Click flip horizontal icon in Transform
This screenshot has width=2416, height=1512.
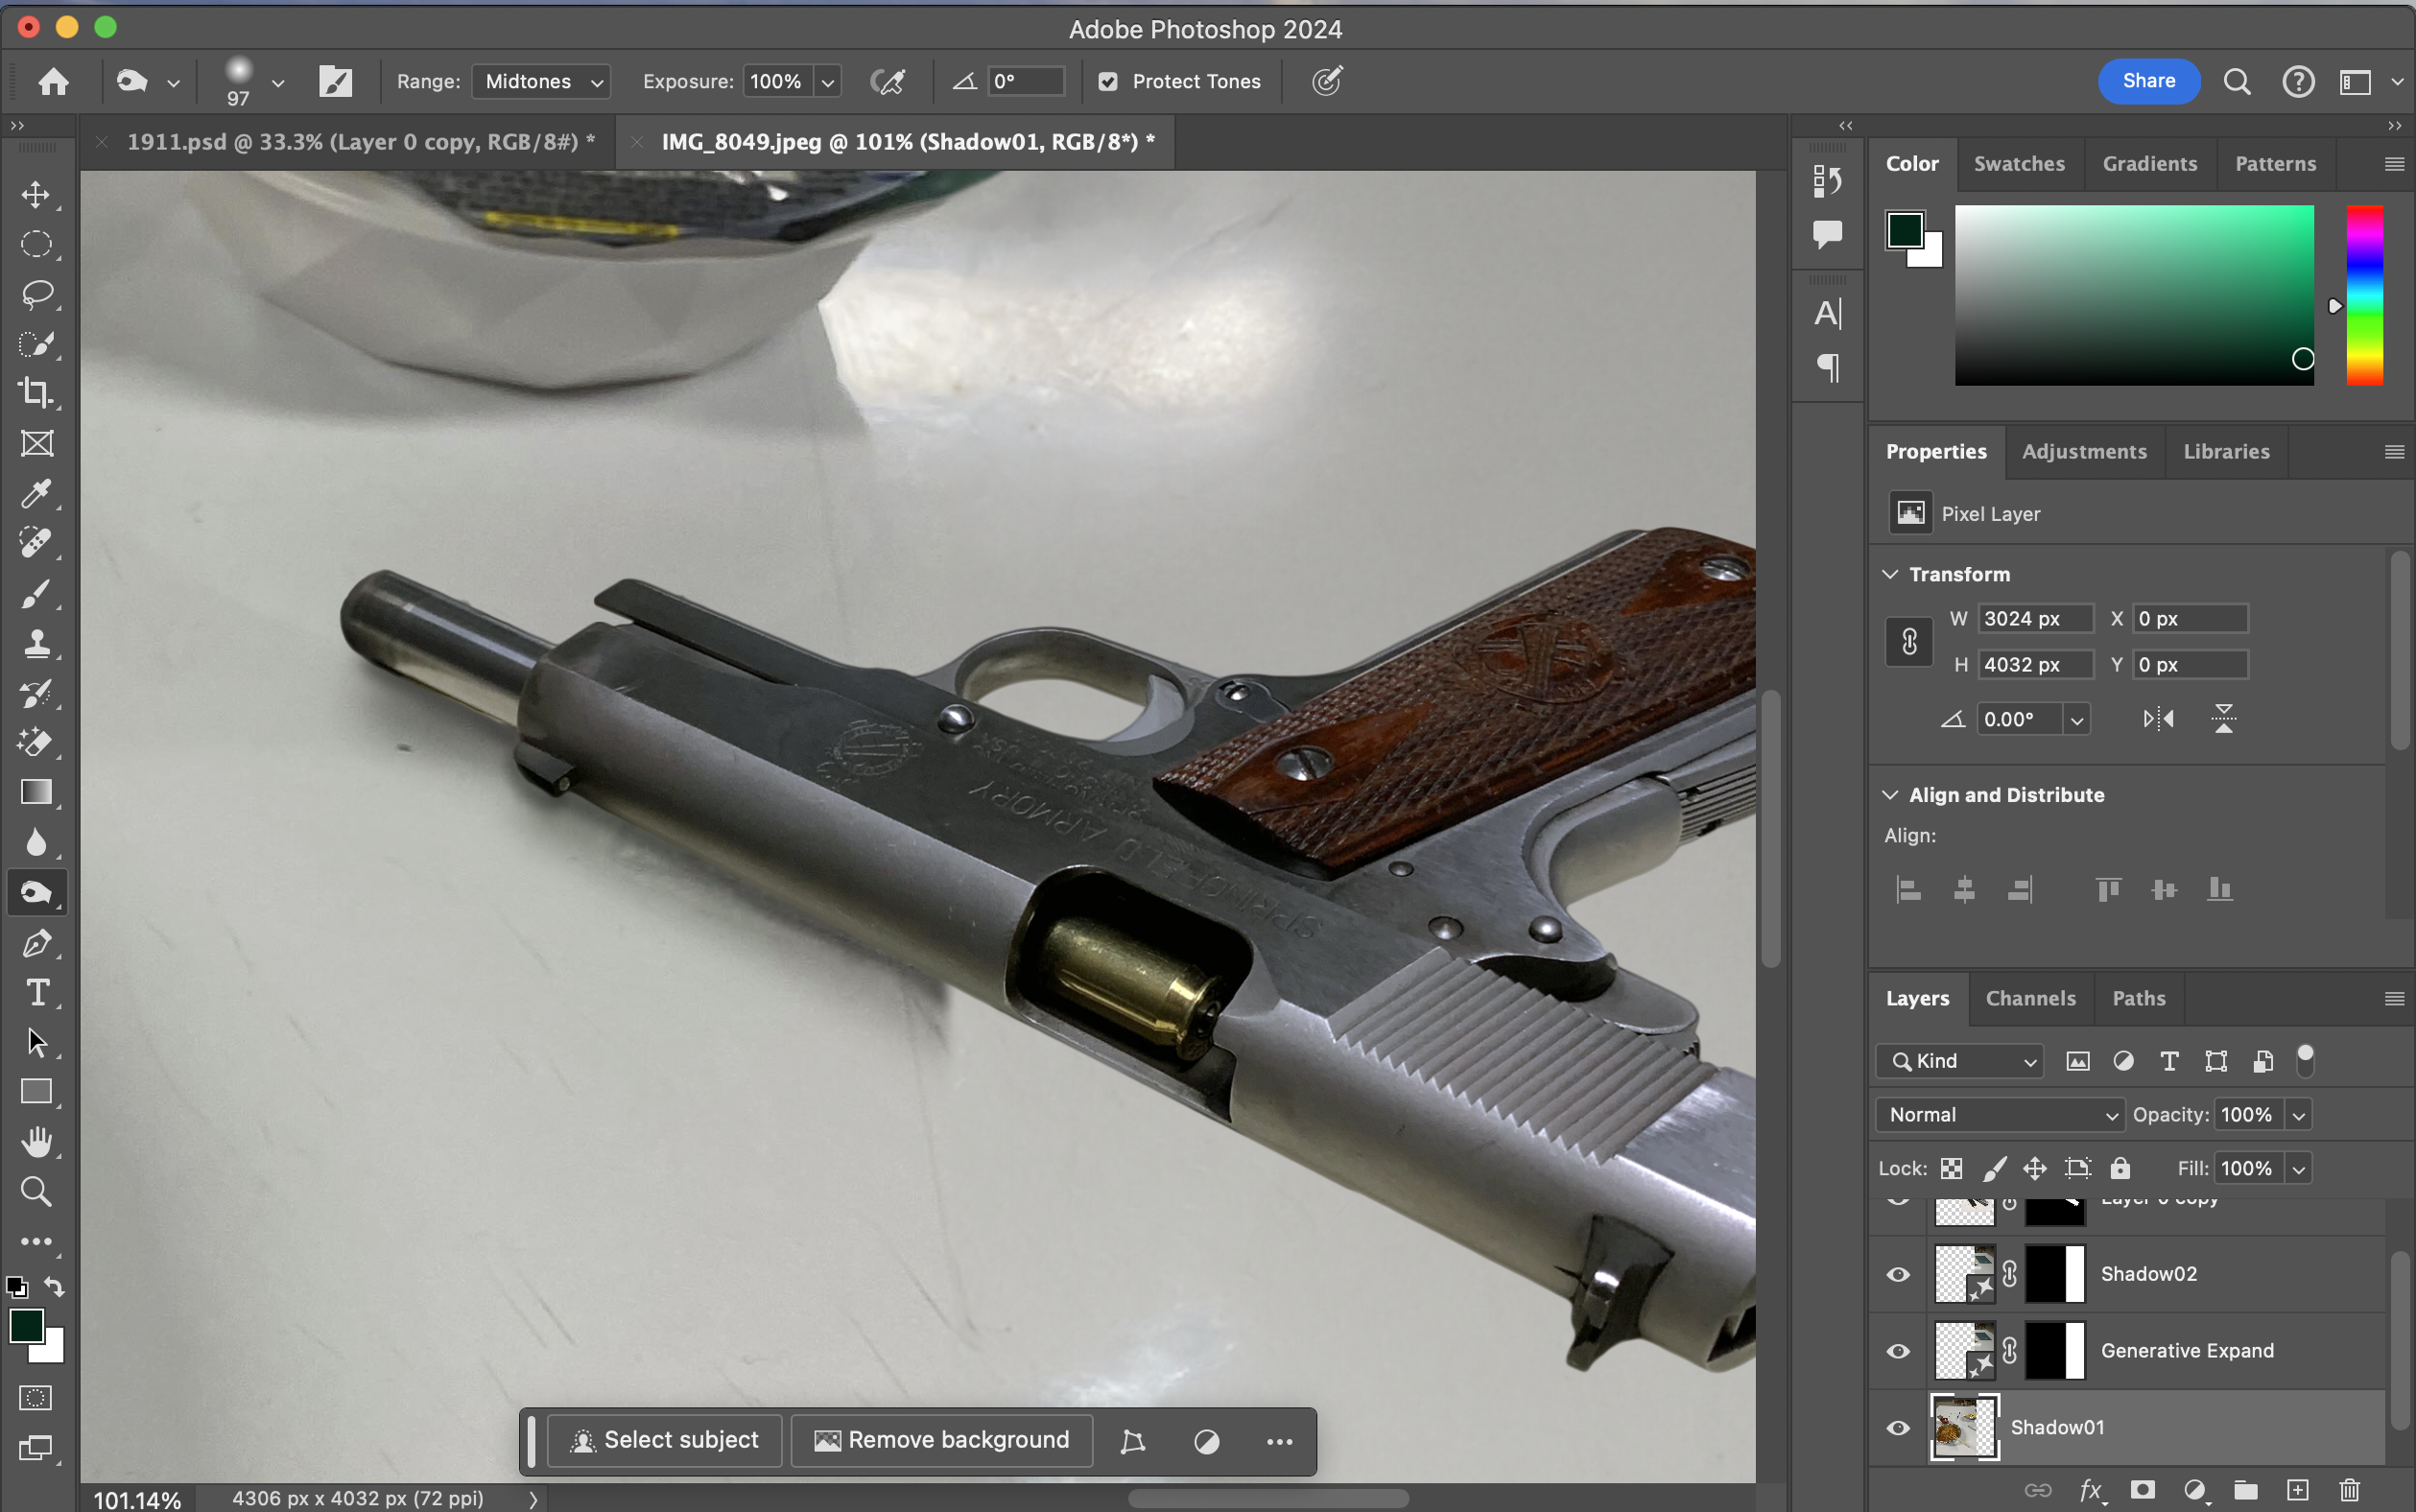pyautogui.click(x=2158, y=719)
